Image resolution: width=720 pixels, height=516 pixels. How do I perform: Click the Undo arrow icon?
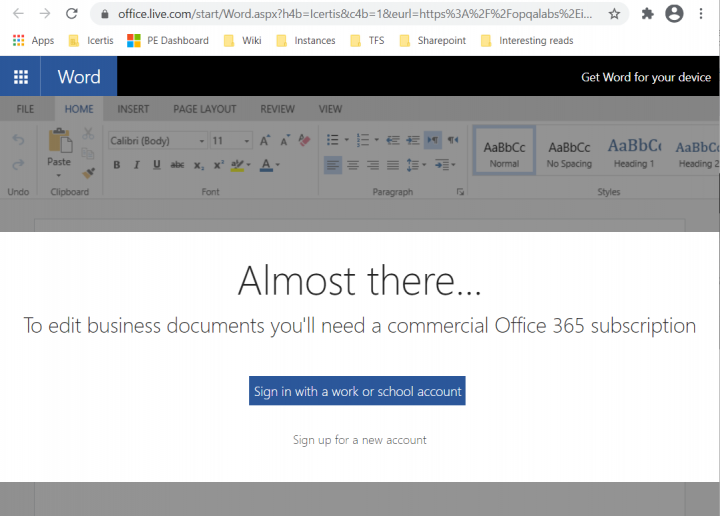18,141
